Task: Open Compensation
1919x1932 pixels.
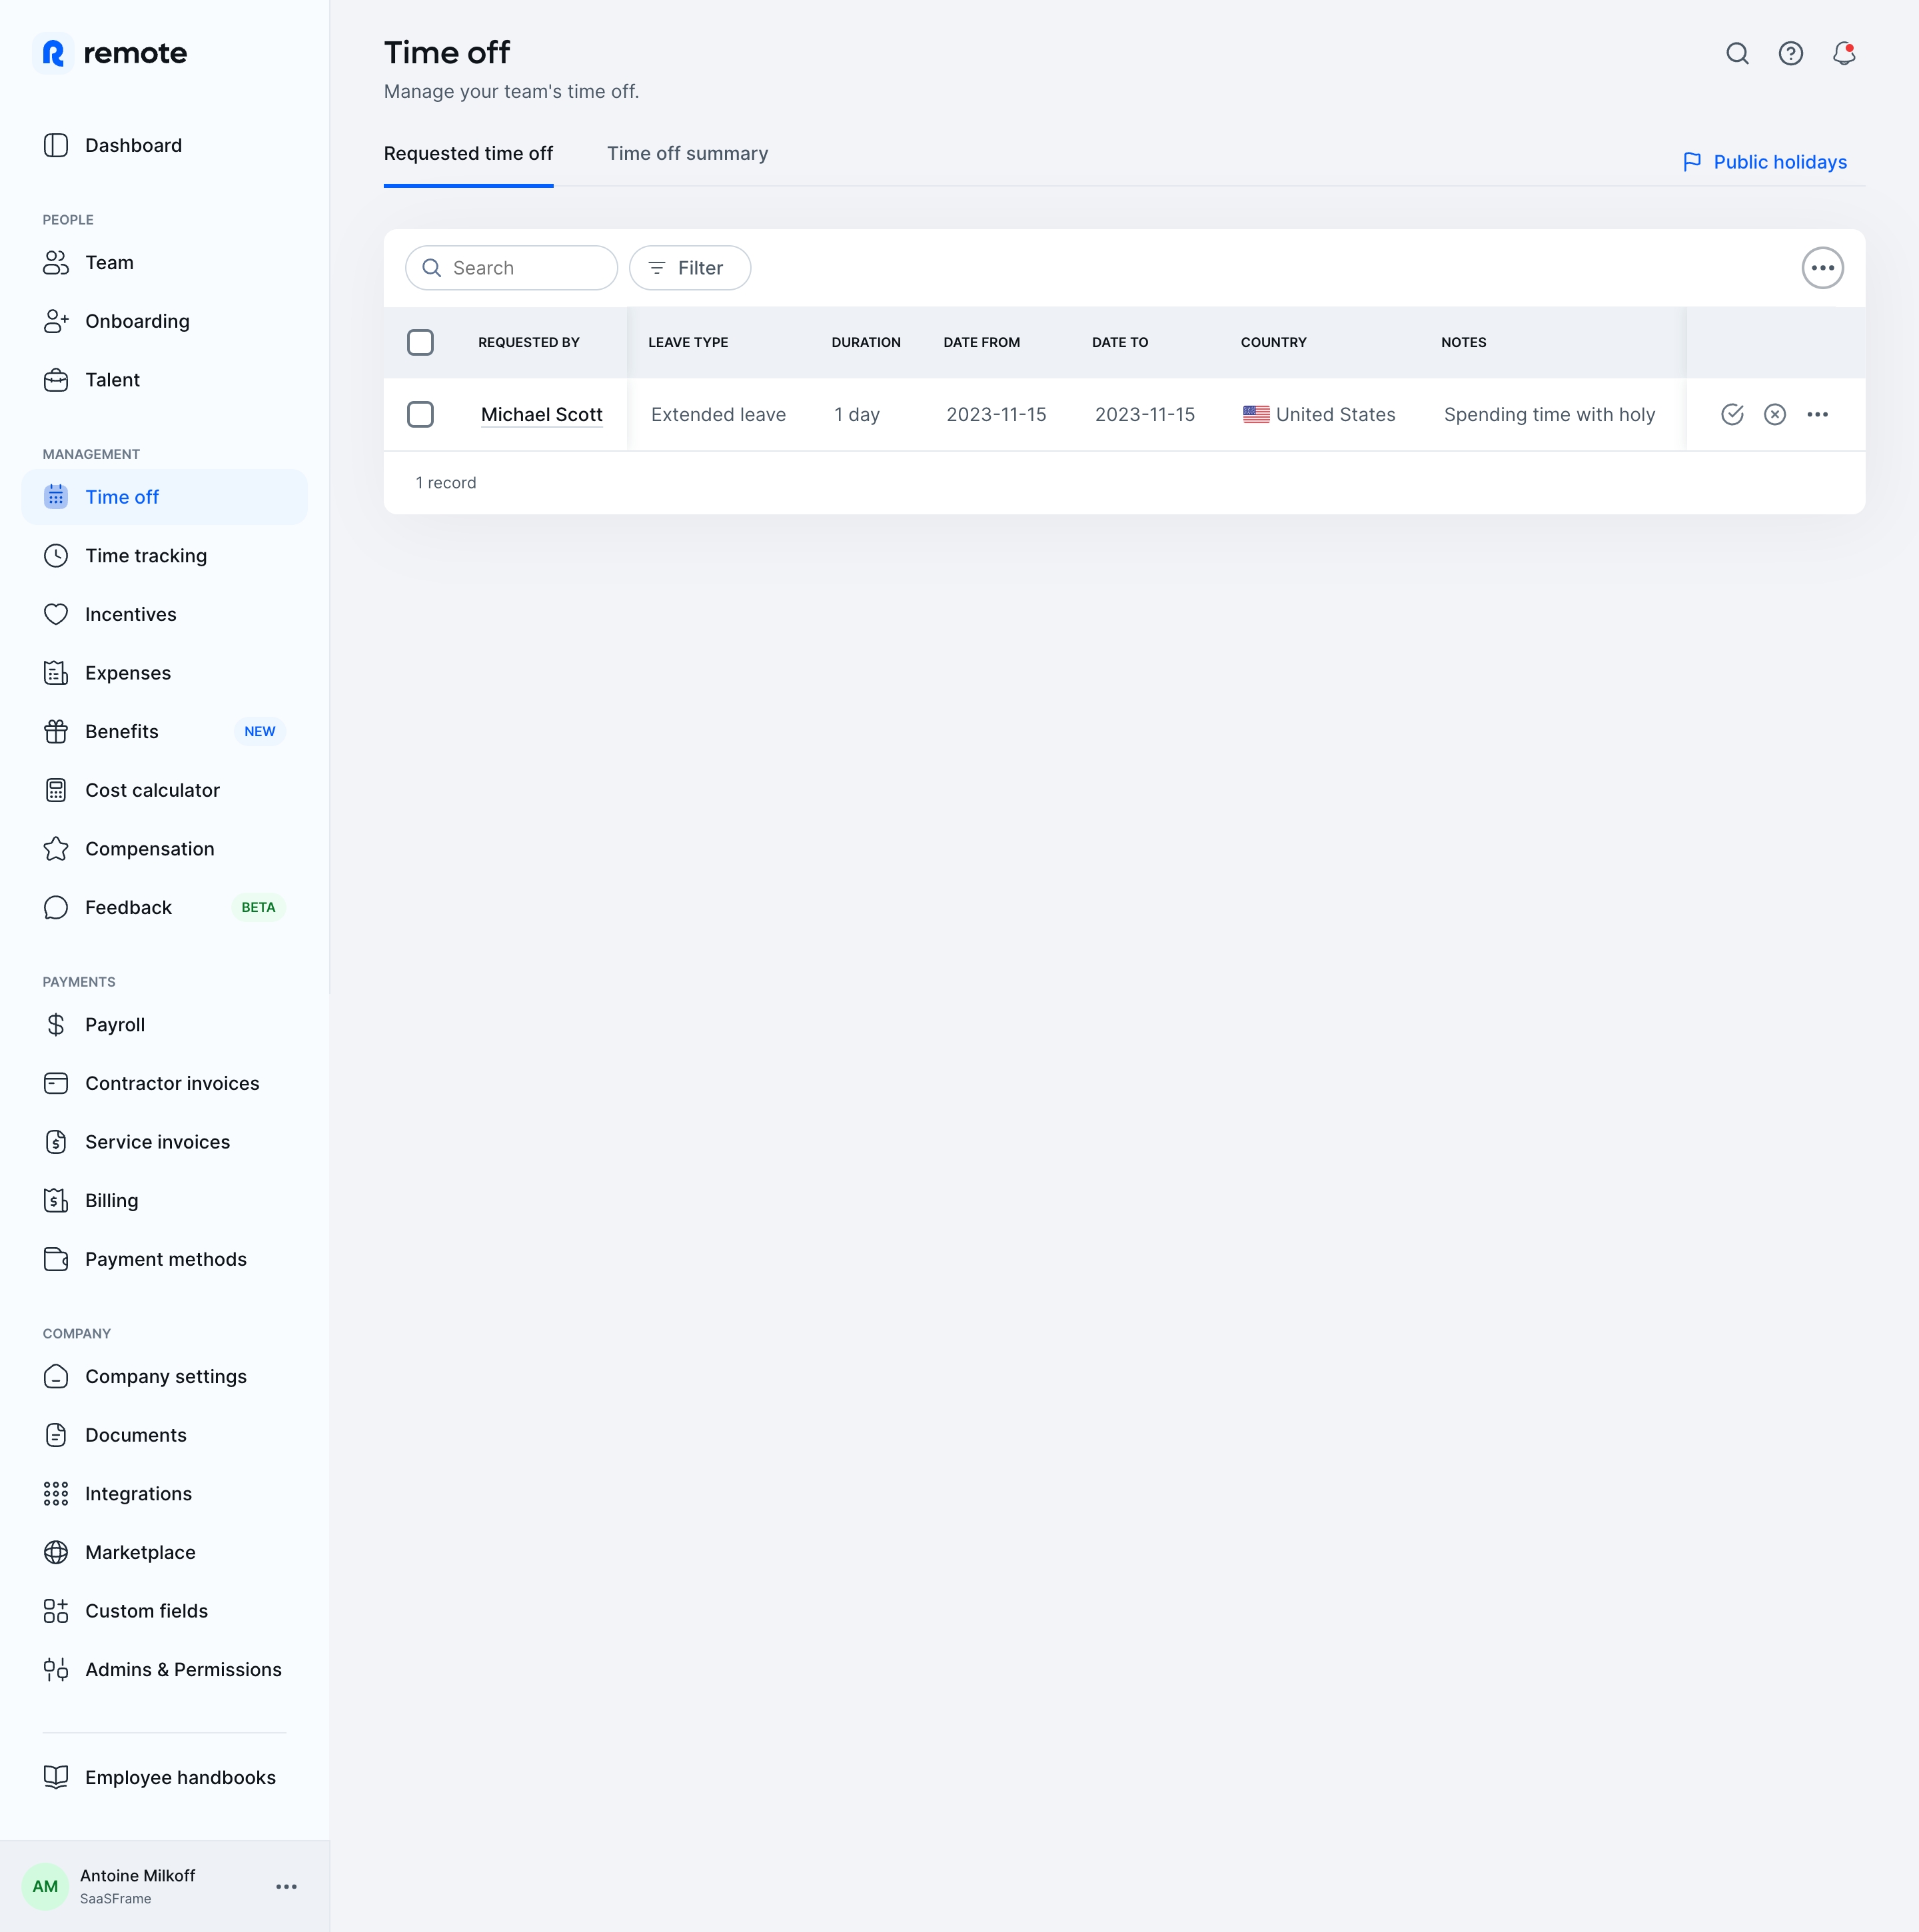Action: (x=164, y=849)
